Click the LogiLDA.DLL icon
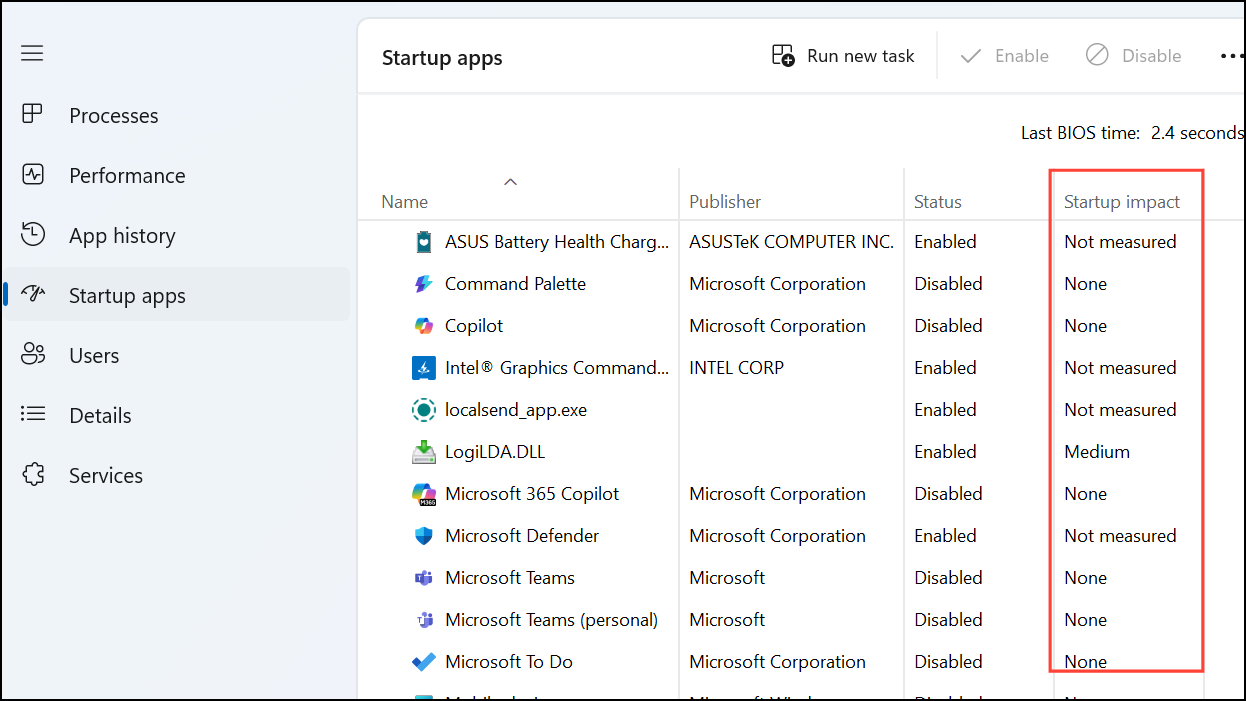The width and height of the screenshot is (1246, 701). click(x=424, y=452)
